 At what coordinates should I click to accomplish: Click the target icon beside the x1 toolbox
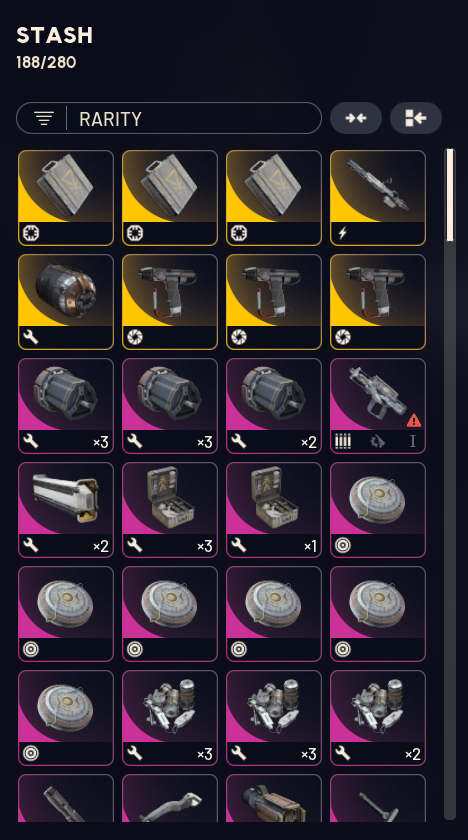(343, 545)
